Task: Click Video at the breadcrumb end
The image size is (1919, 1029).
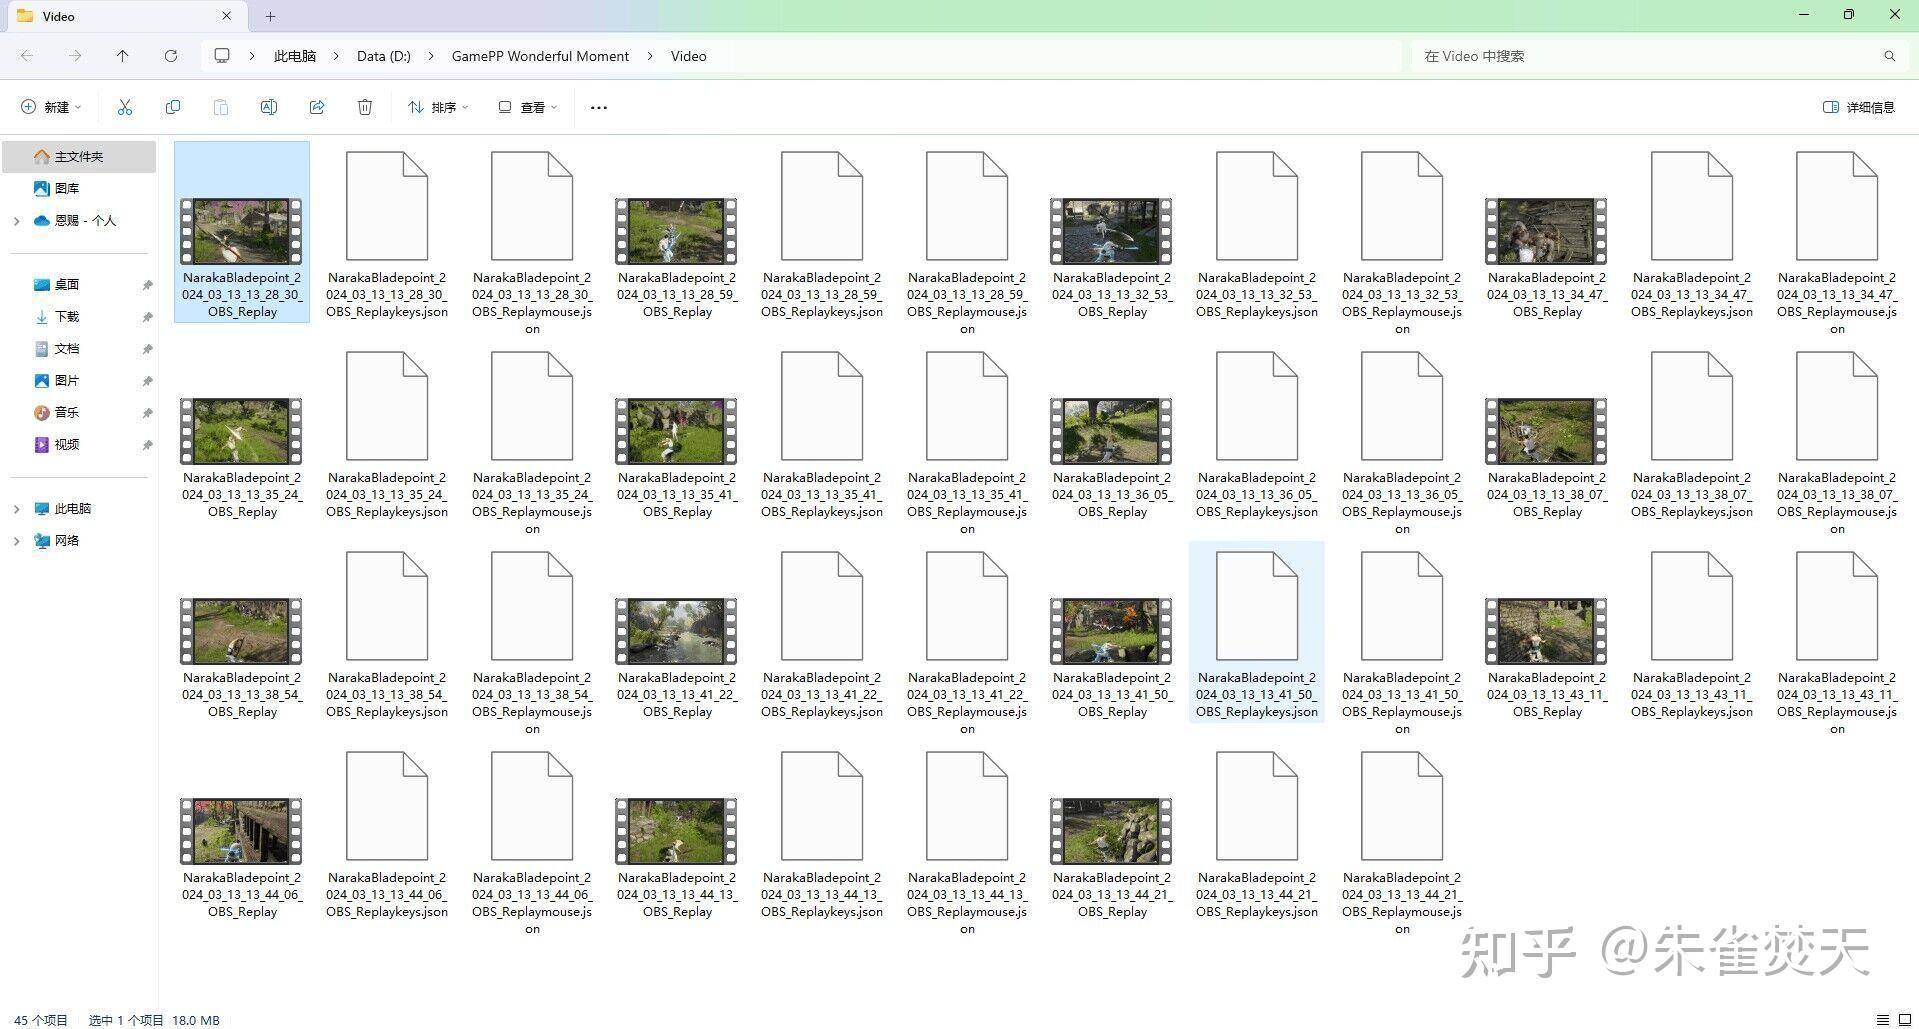Action: pyautogui.click(x=688, y=56)
